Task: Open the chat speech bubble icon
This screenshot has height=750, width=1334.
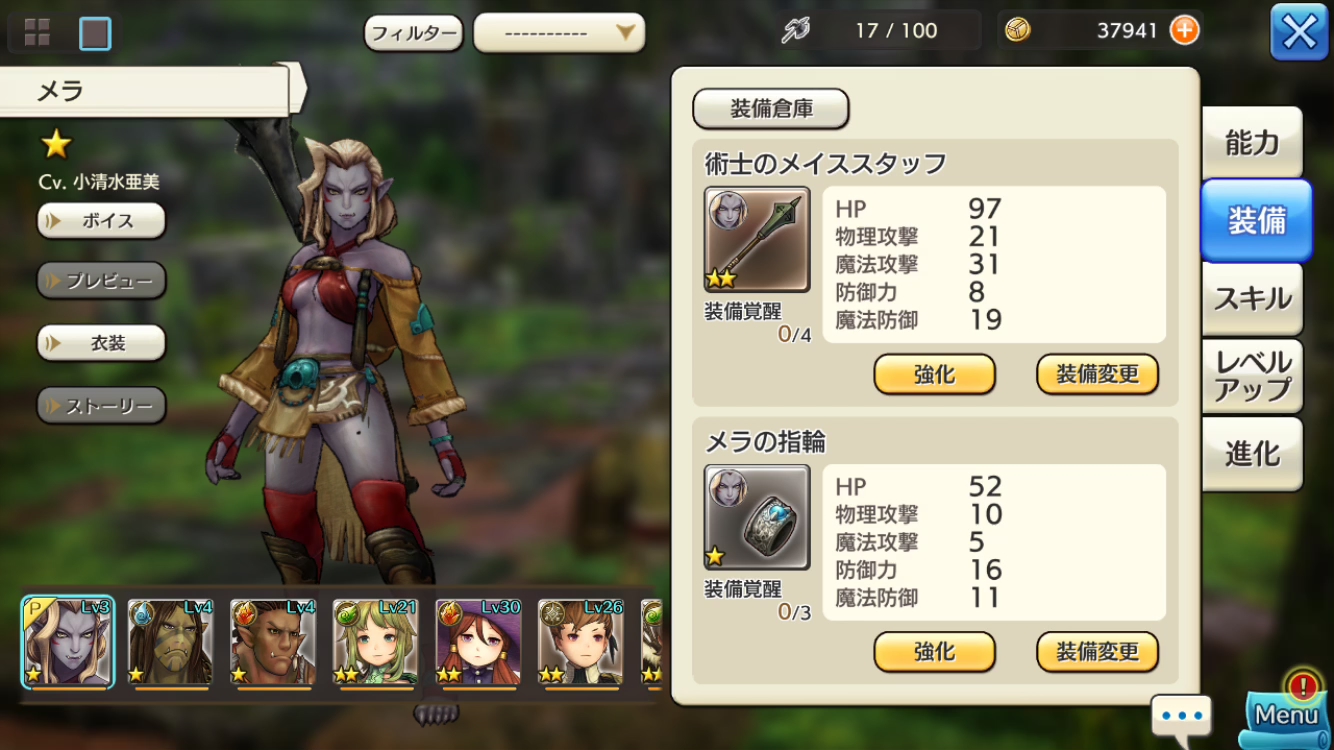Action: pos(1181,716)
